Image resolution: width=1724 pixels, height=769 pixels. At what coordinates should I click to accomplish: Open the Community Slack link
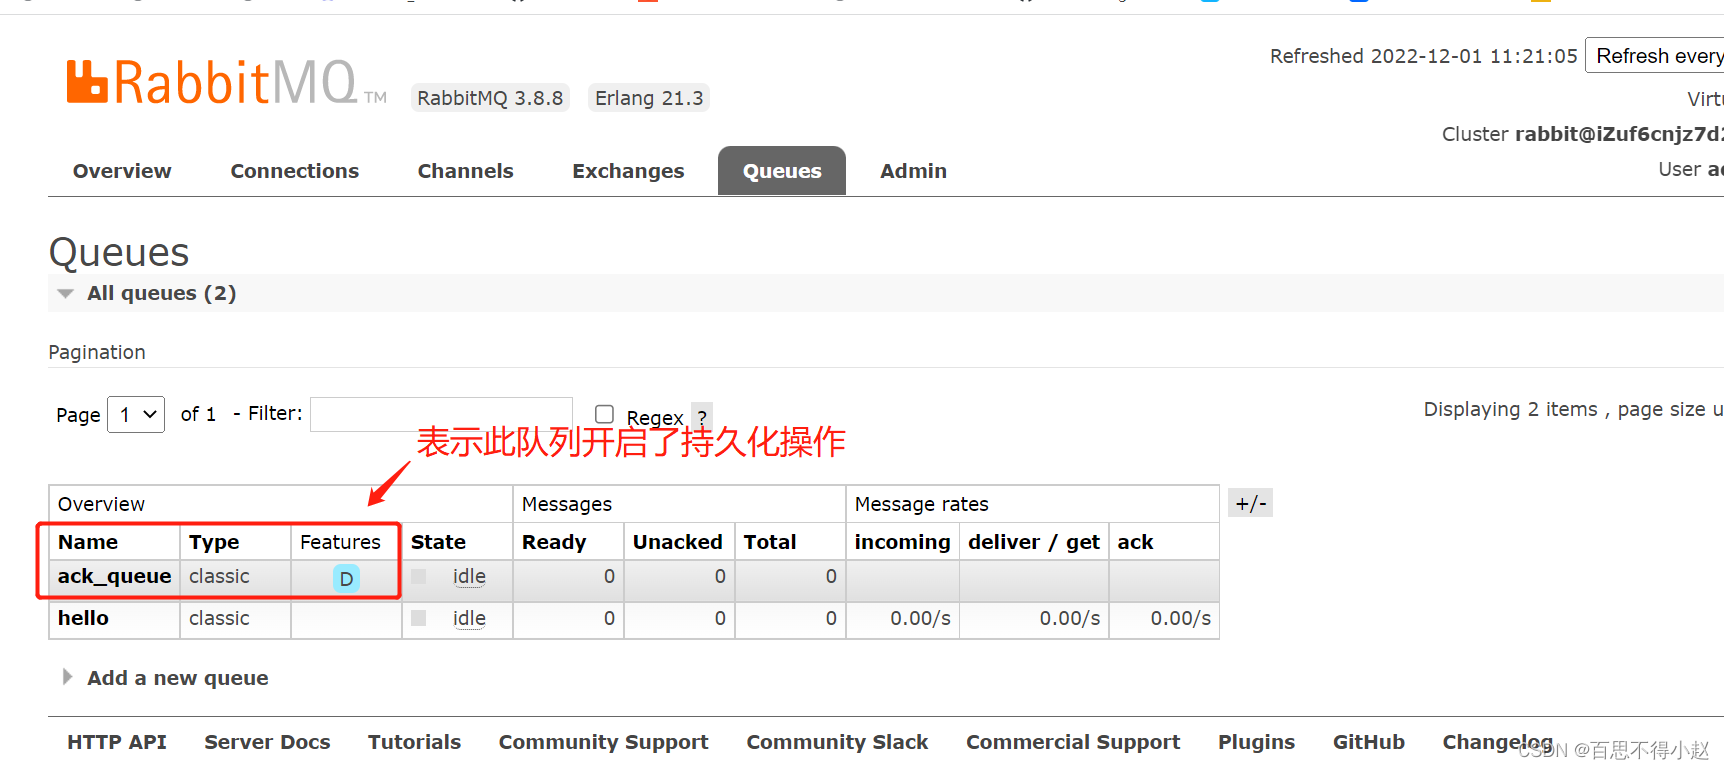pos(837,742)
